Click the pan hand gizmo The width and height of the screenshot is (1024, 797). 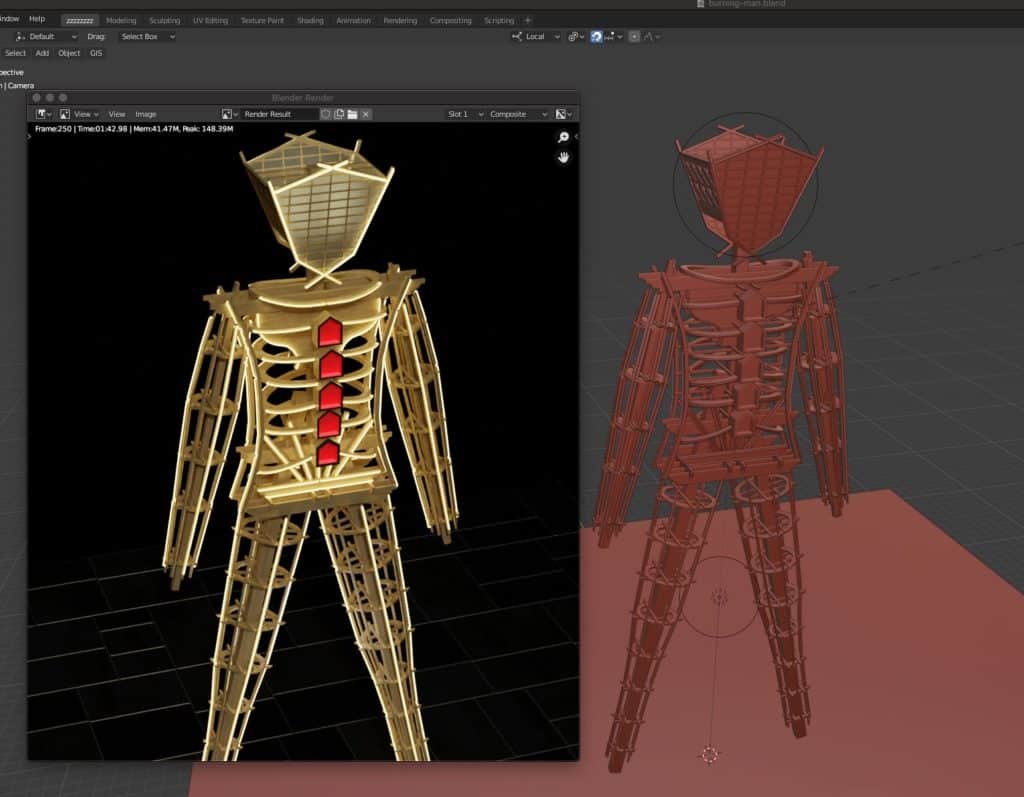point(563,157)
